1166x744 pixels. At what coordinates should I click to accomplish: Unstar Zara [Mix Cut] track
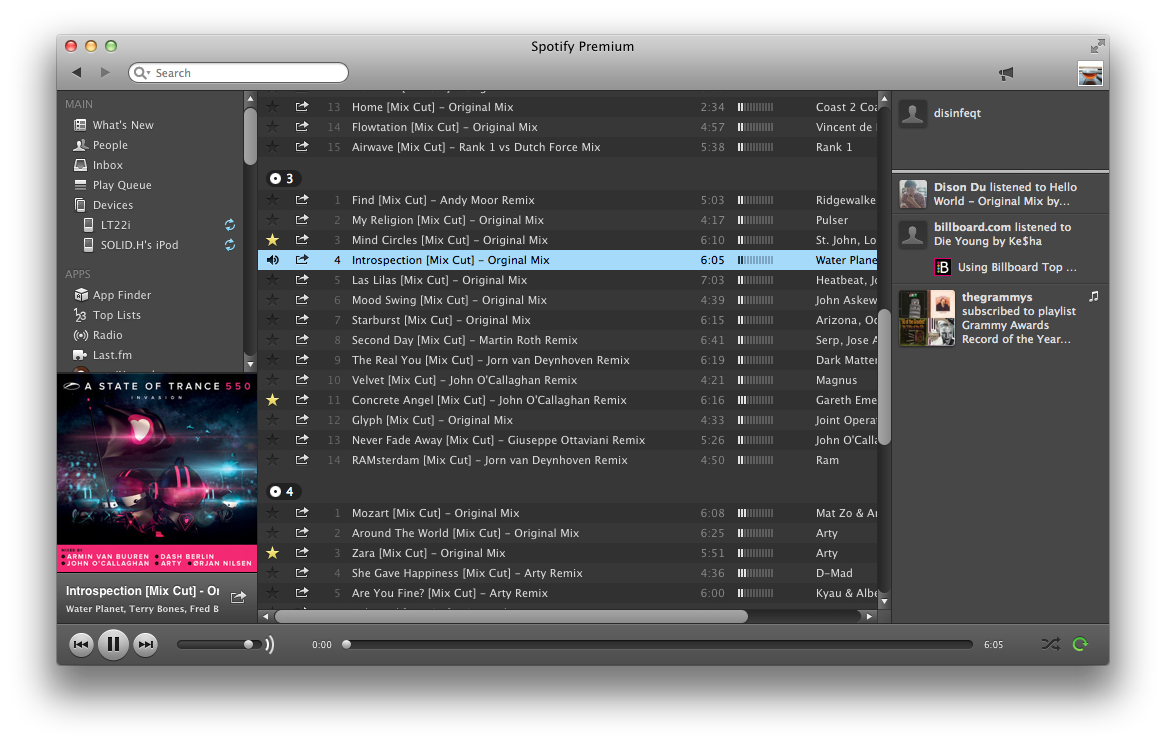point(273,553)
